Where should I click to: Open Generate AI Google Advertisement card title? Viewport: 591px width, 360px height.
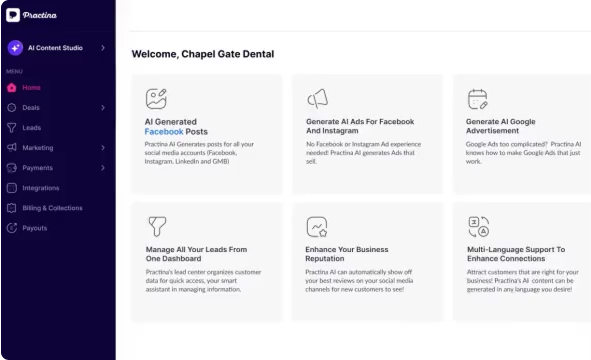[x=501, y=126]
